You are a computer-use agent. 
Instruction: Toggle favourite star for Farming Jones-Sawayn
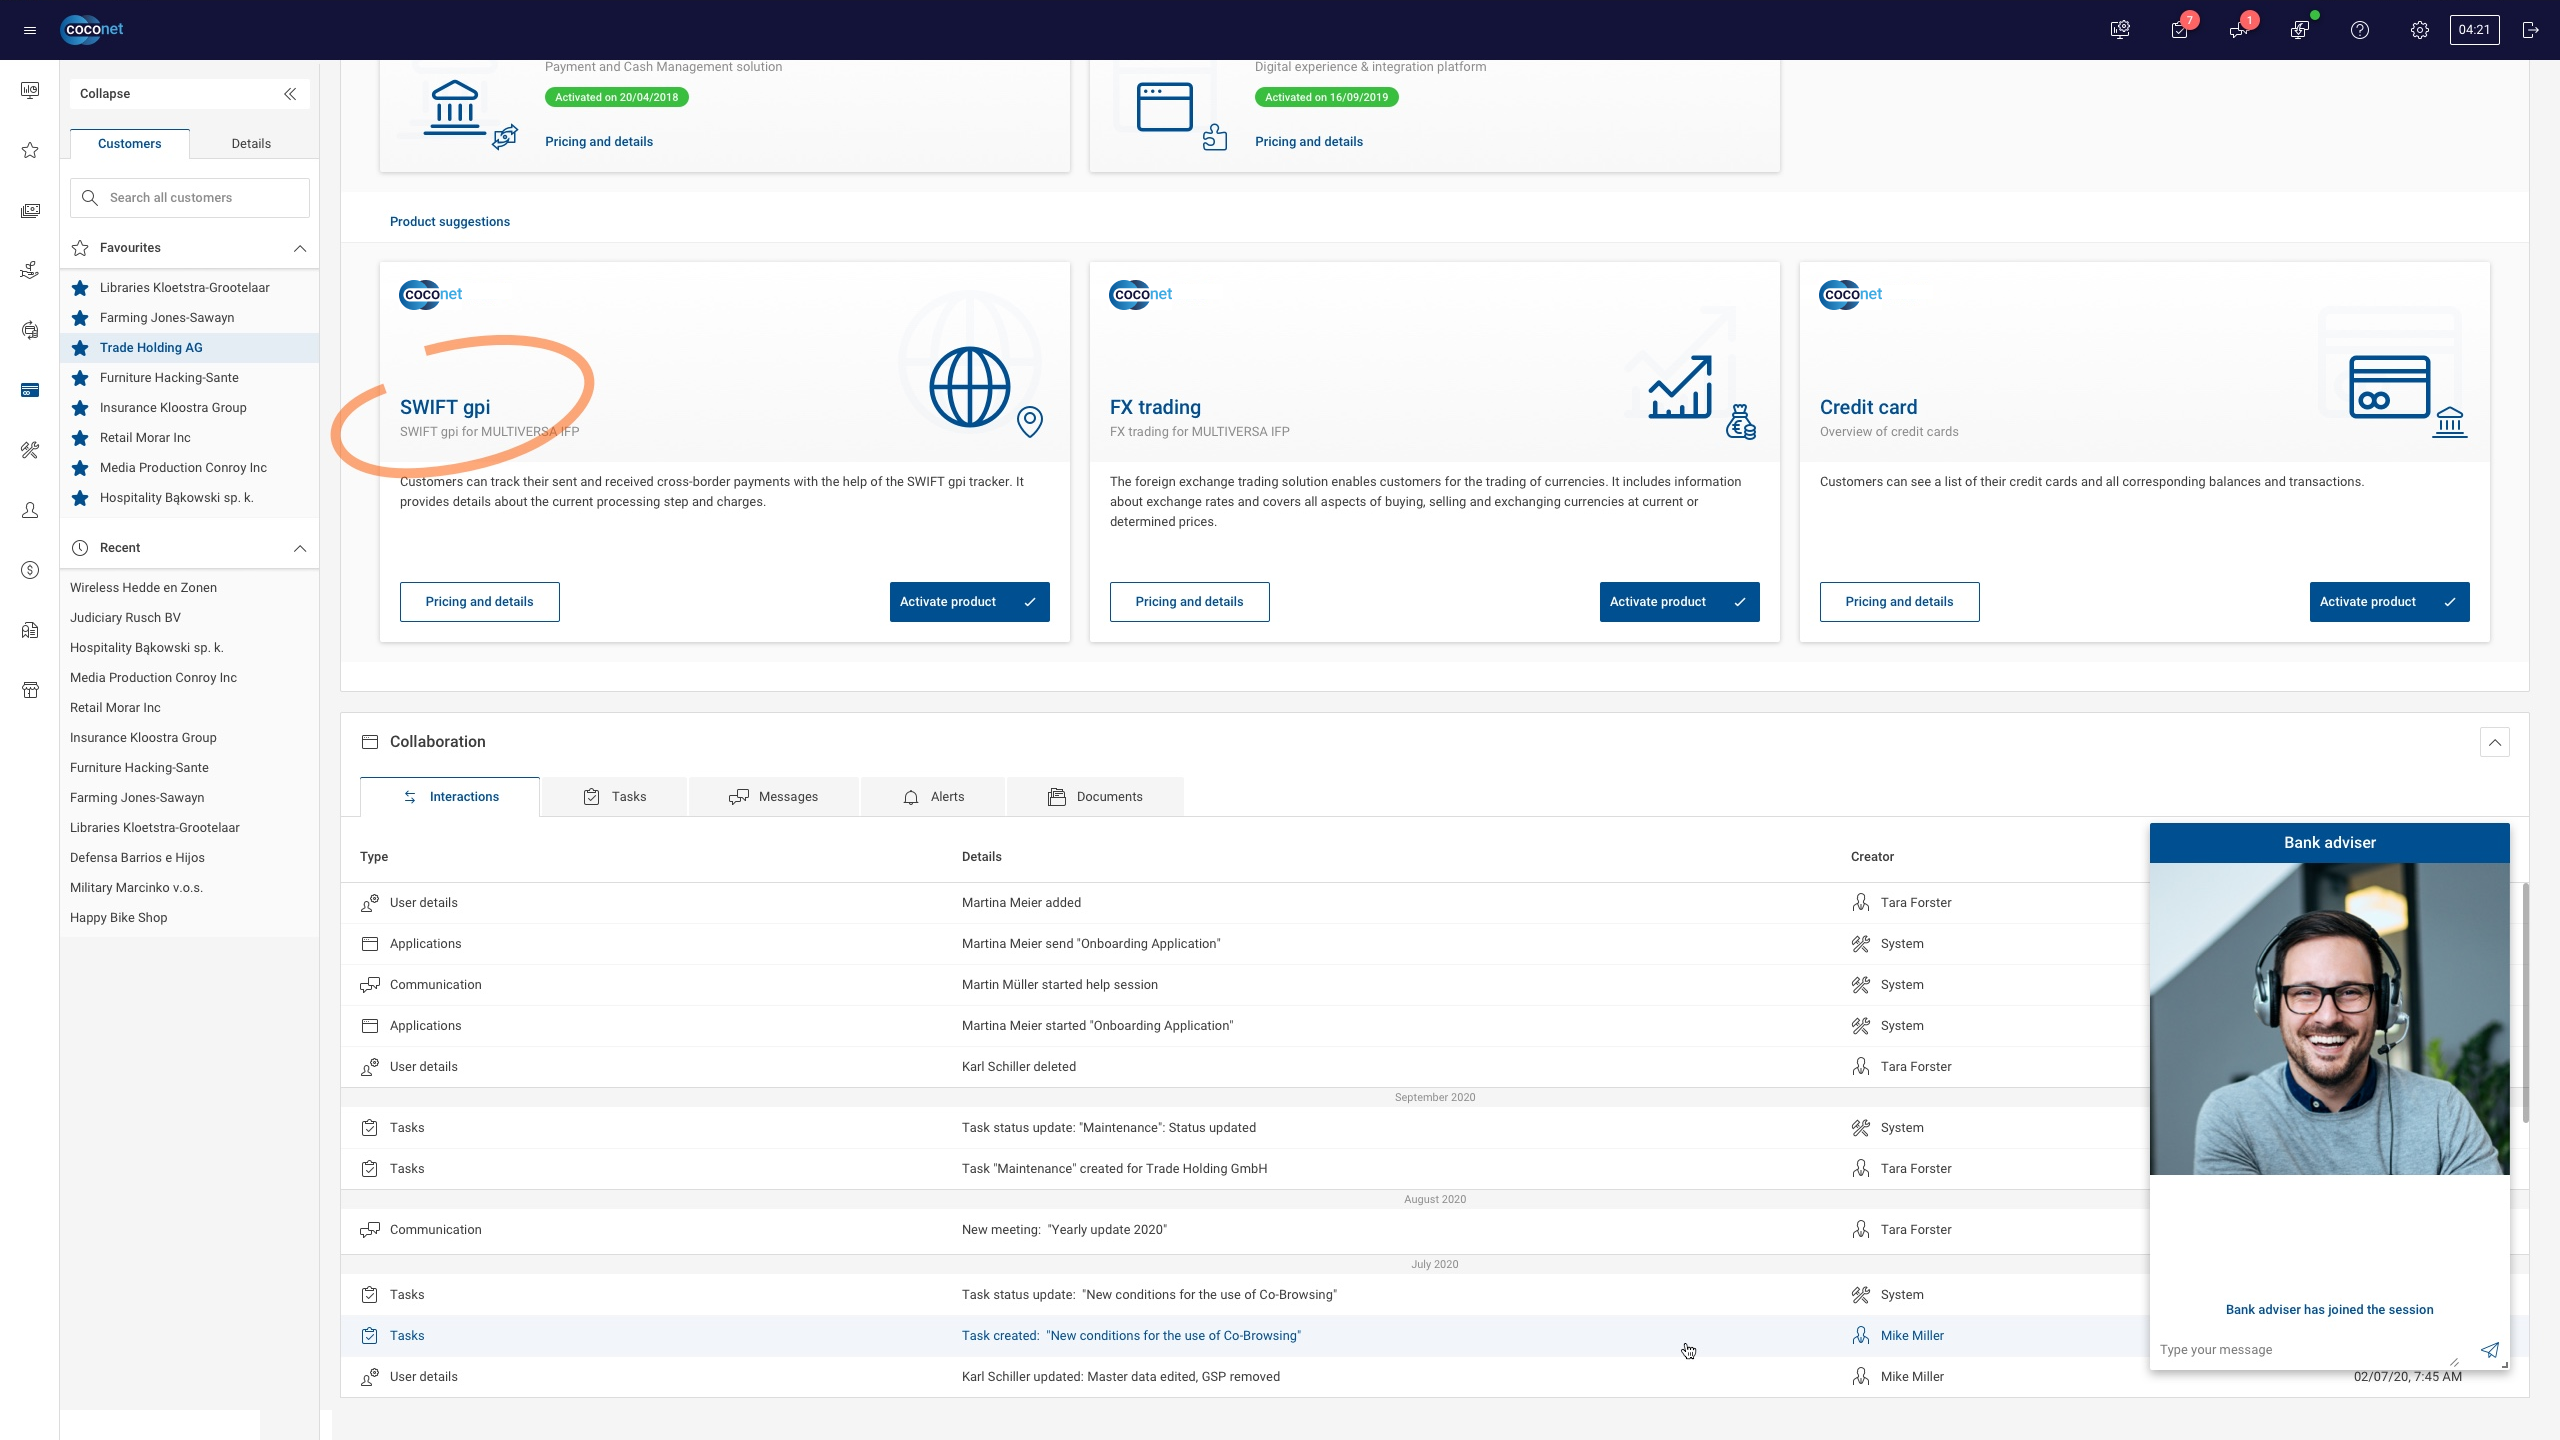click(x=80, y=318)
